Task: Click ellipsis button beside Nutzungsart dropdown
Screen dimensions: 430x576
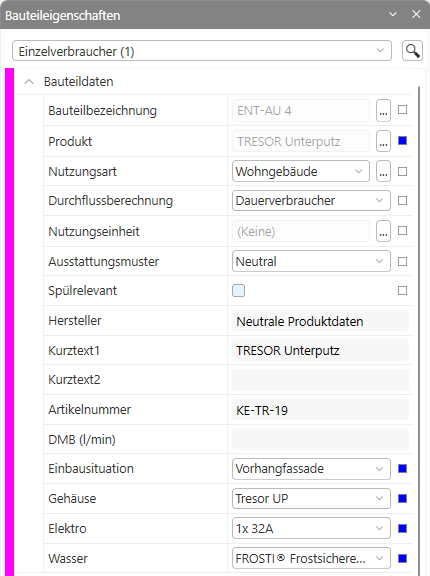Action: [x=383, y=171]
